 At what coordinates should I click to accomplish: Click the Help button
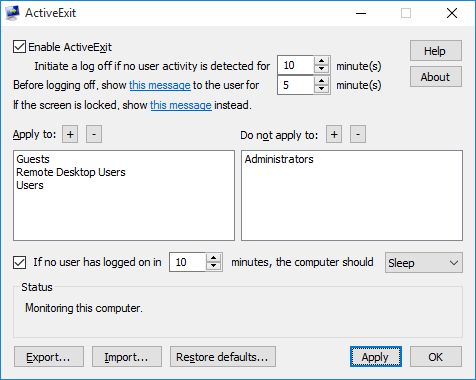(x=436, y=51)
